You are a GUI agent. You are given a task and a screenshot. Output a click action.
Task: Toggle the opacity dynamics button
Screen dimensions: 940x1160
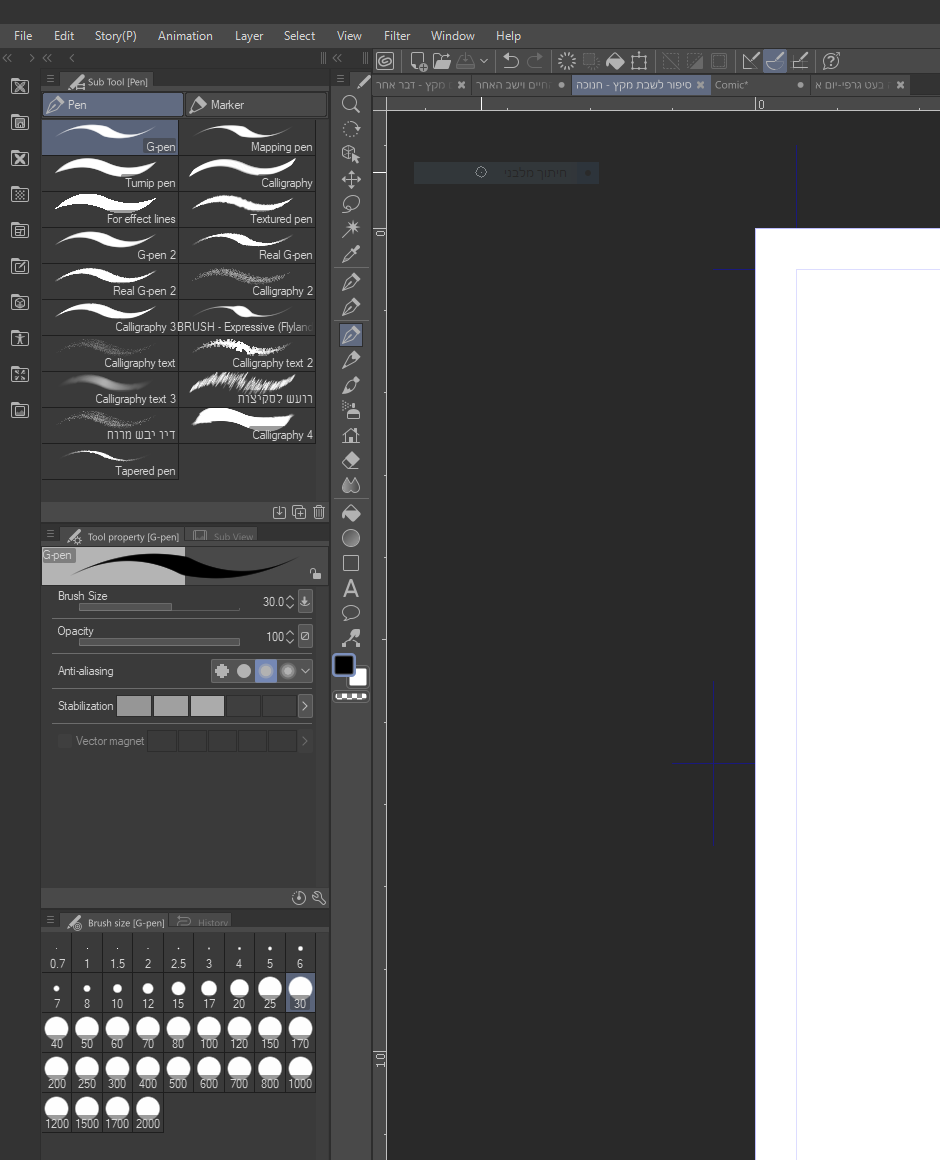(305, 636)
